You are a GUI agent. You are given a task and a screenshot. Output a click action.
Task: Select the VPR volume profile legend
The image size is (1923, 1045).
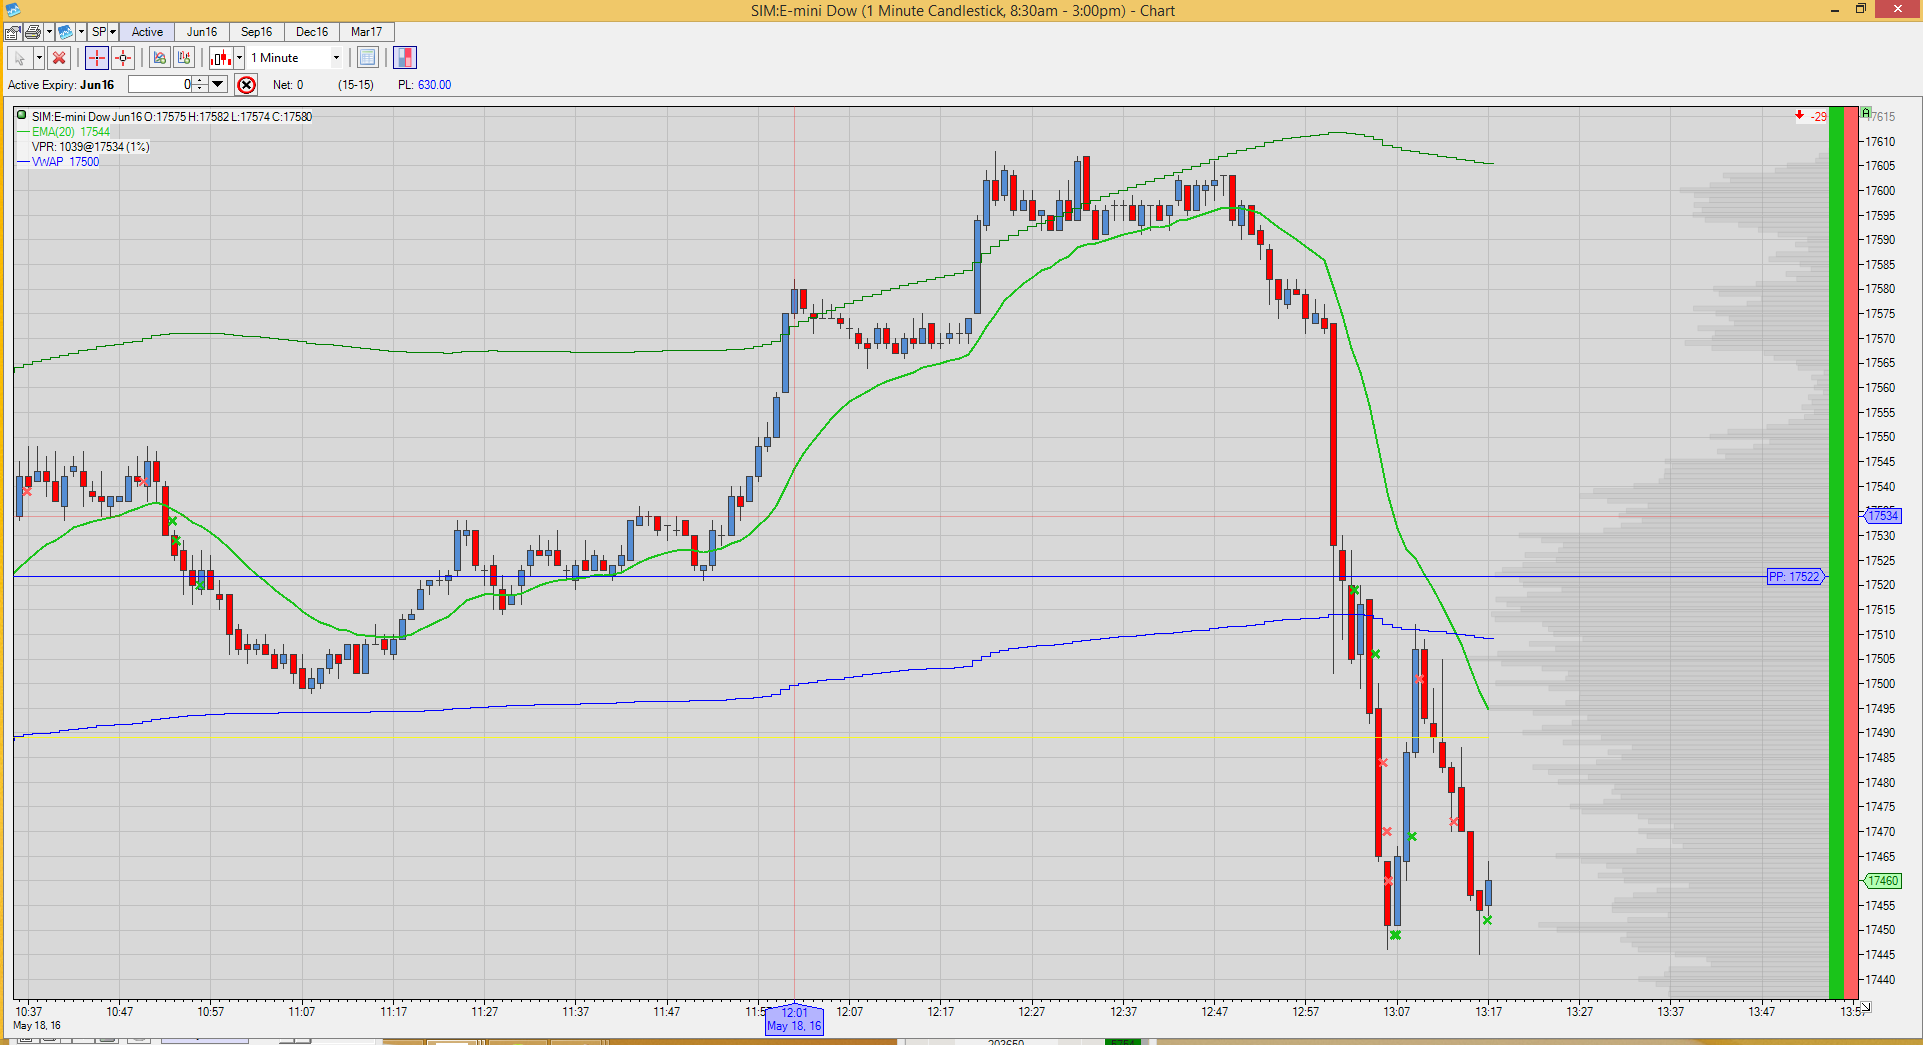(x=90, y=147)
